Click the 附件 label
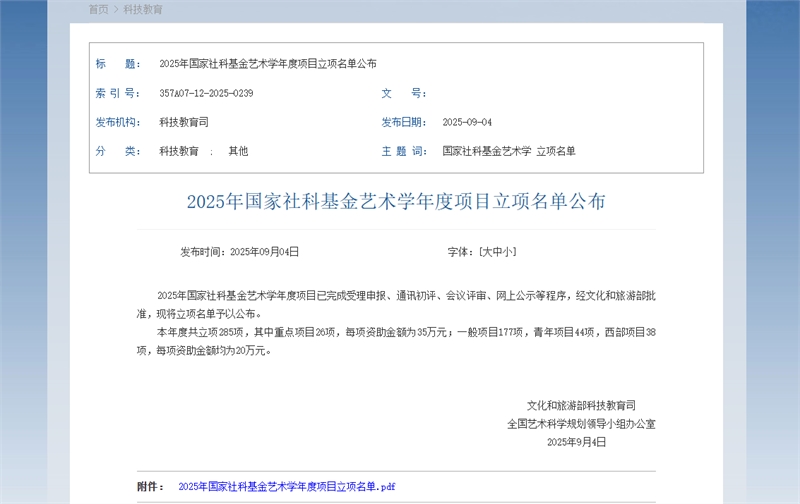Screen dimensions: 800x504 (x=150, y=487)
